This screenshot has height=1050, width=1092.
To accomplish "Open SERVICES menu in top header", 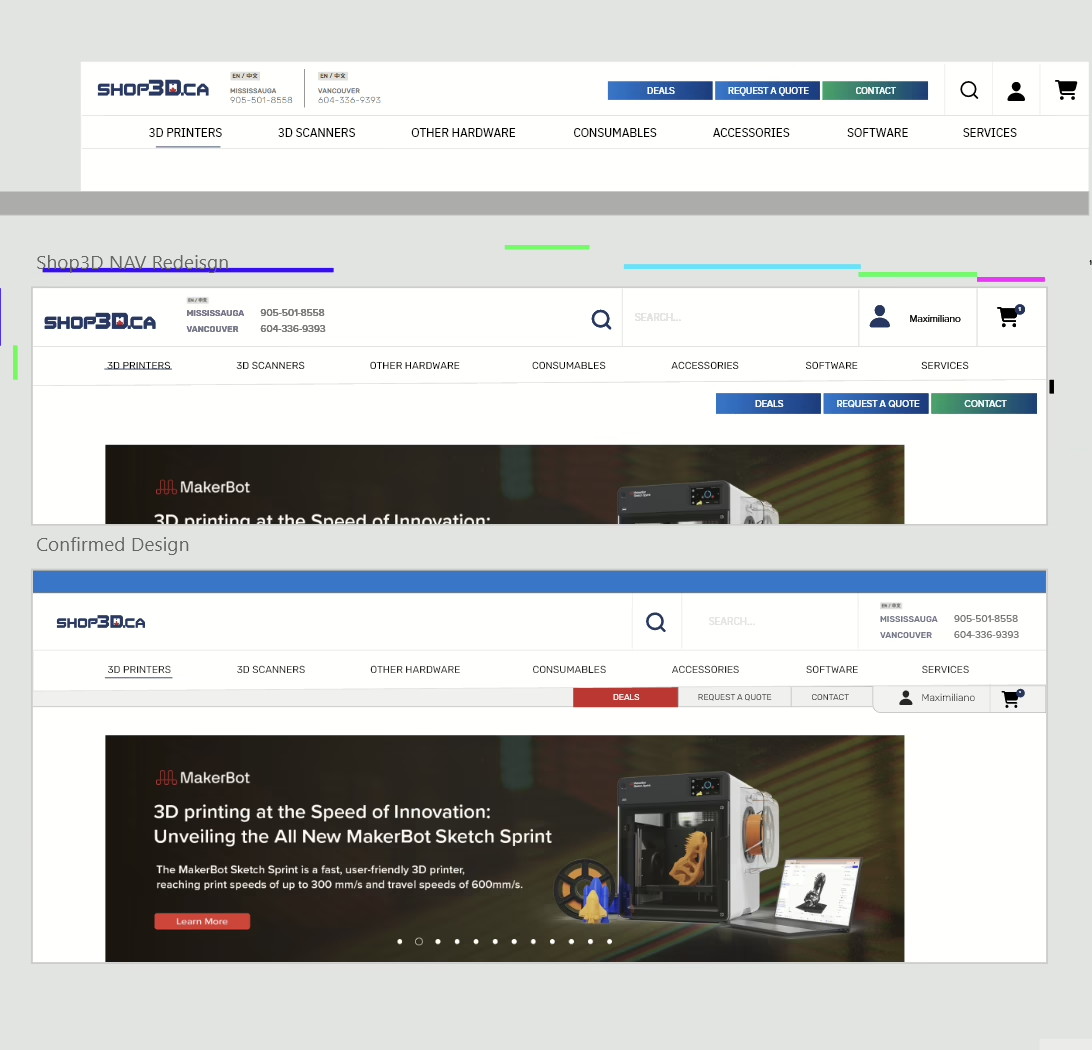I will click(989, 132).
